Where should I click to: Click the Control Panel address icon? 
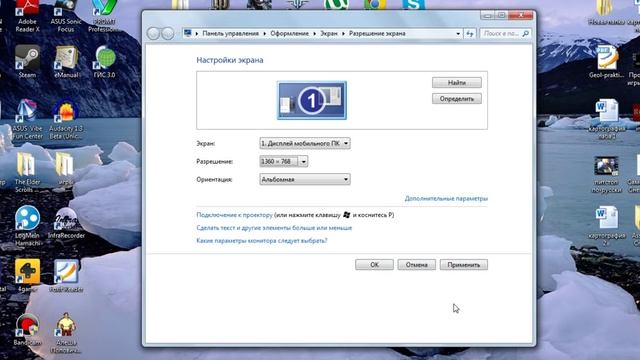188,33
